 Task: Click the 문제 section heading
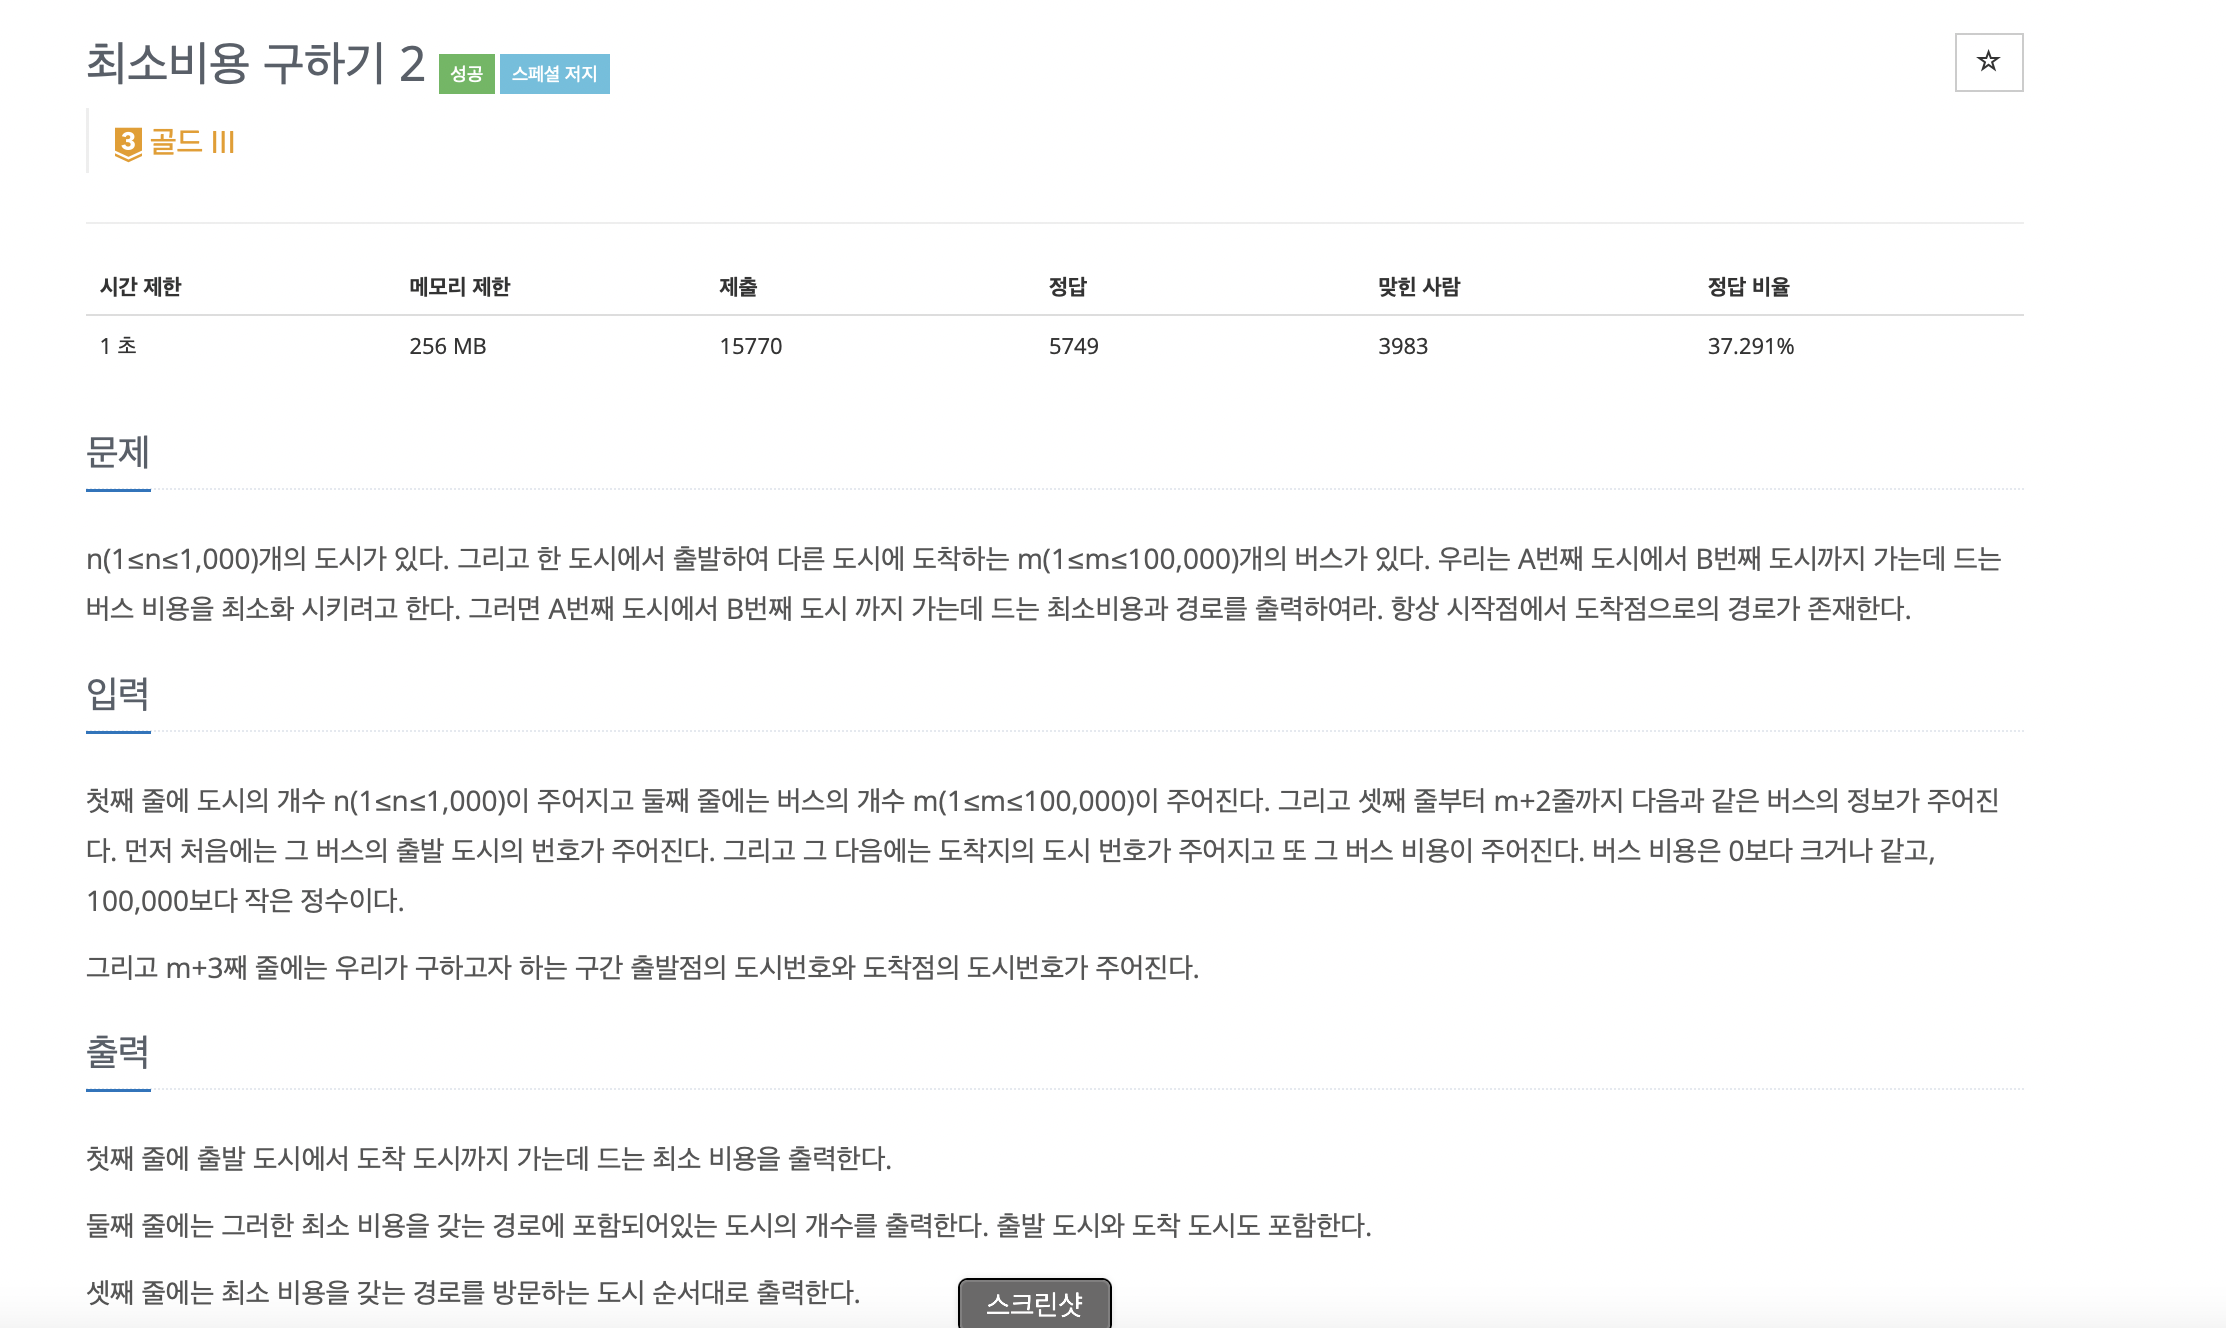pos(118,452)
